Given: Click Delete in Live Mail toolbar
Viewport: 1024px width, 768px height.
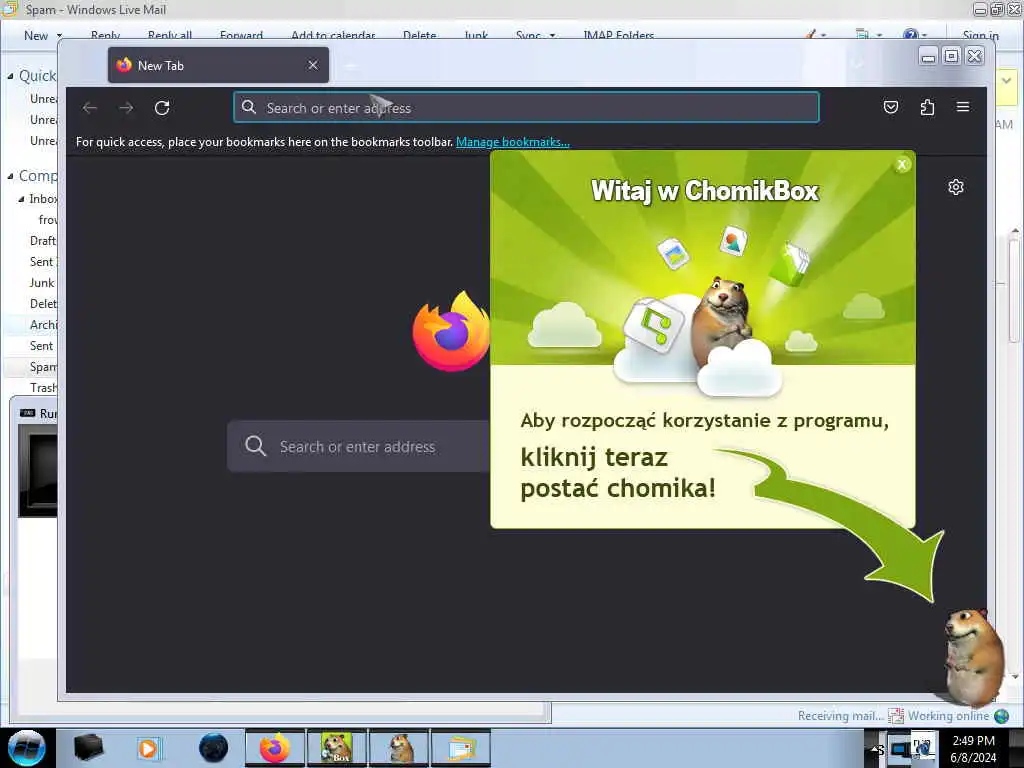Looking at the screenshot, I should pyautogui.click(x=419, y=35).
